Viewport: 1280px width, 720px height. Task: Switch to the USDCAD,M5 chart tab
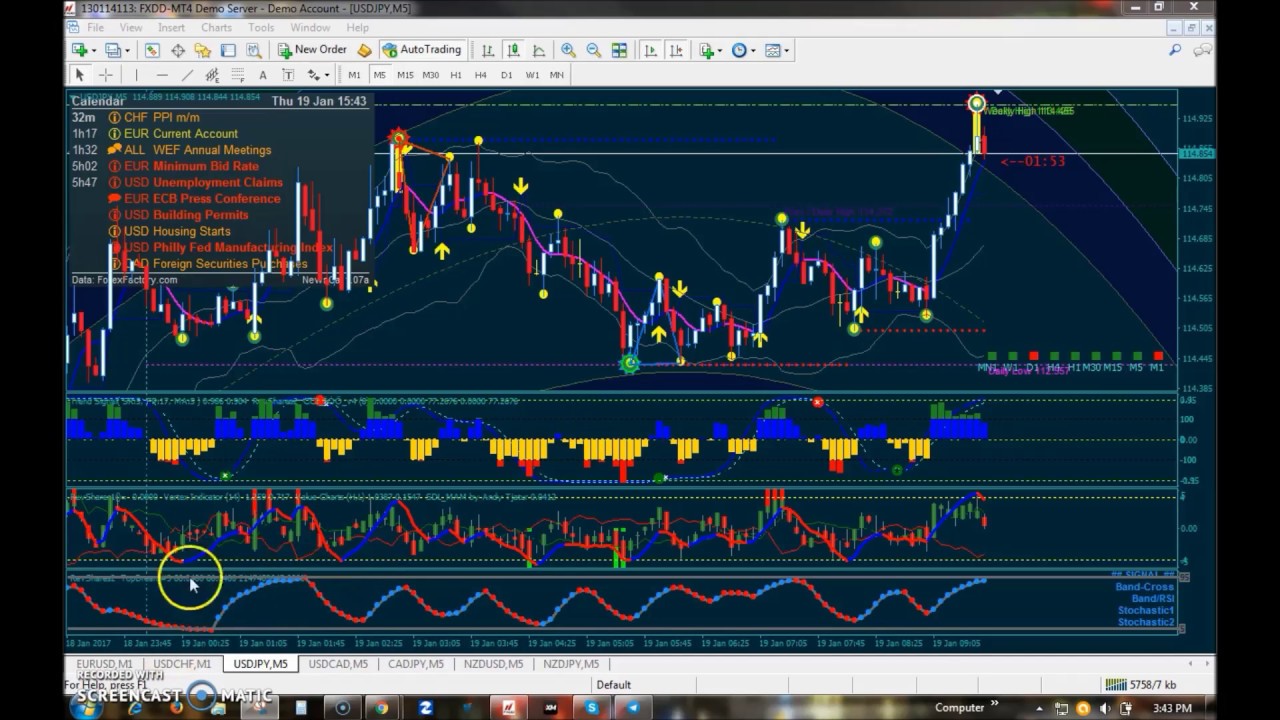(x=338, y=664)
